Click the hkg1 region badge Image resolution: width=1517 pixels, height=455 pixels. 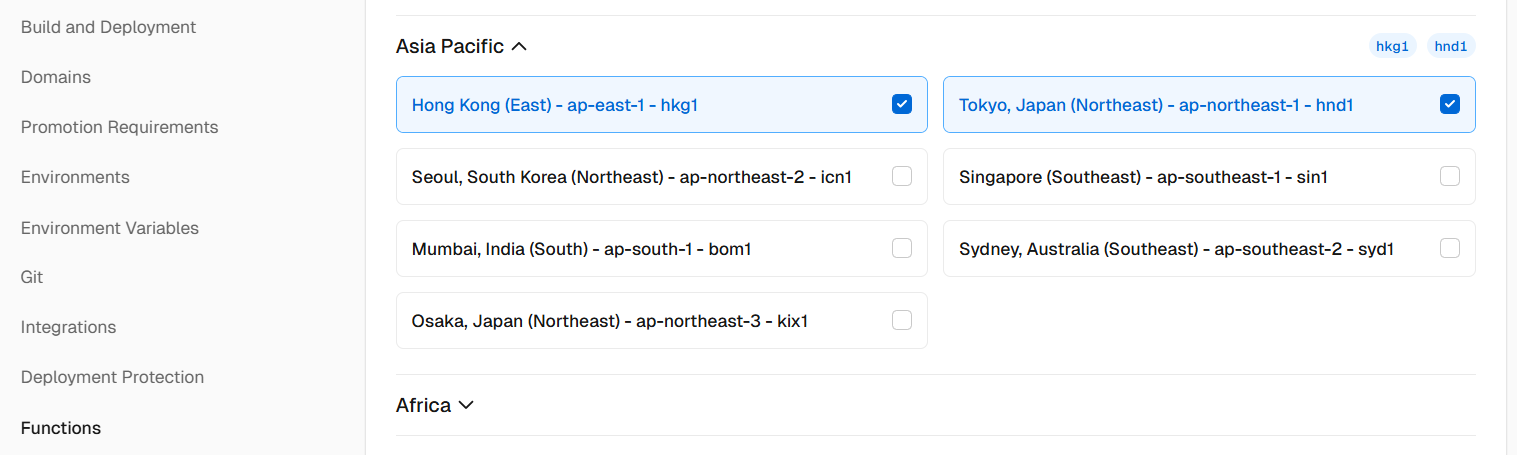coord(1392,46)
